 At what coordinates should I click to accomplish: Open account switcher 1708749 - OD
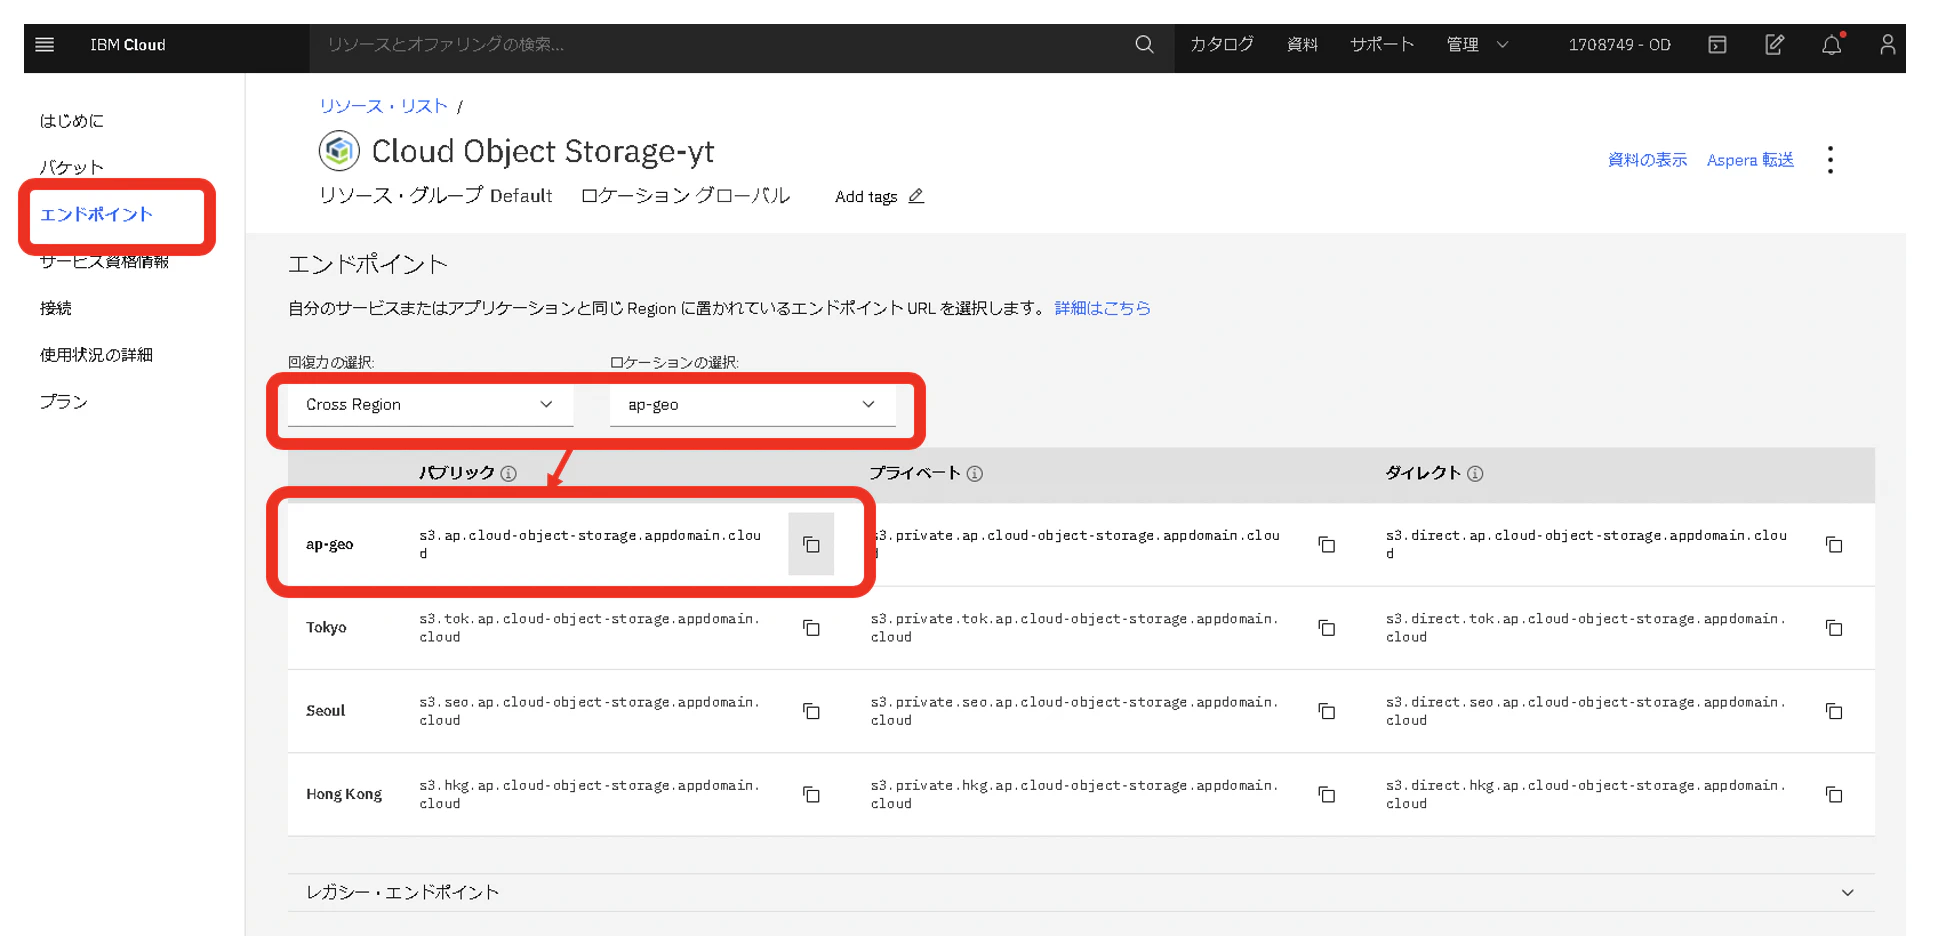pyautogui.click(x=1619, y=45)
